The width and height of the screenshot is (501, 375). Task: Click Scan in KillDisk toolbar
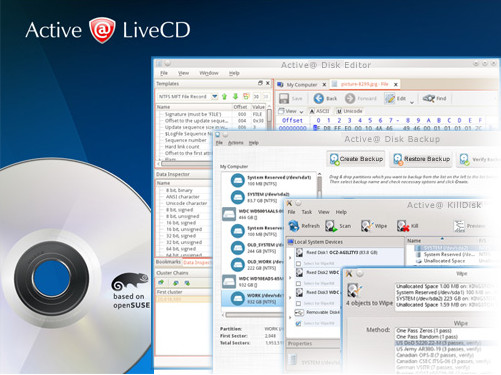[338, 226]
